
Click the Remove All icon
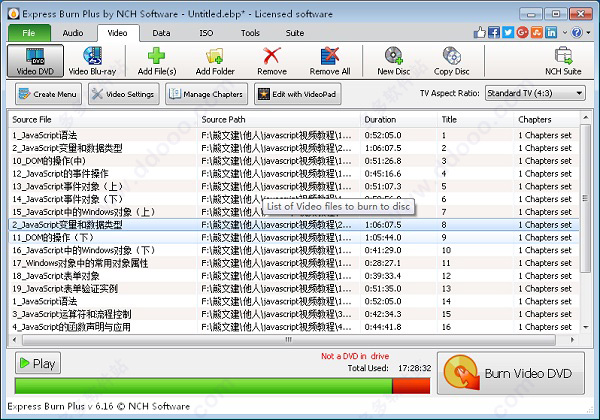pos(330,61)
